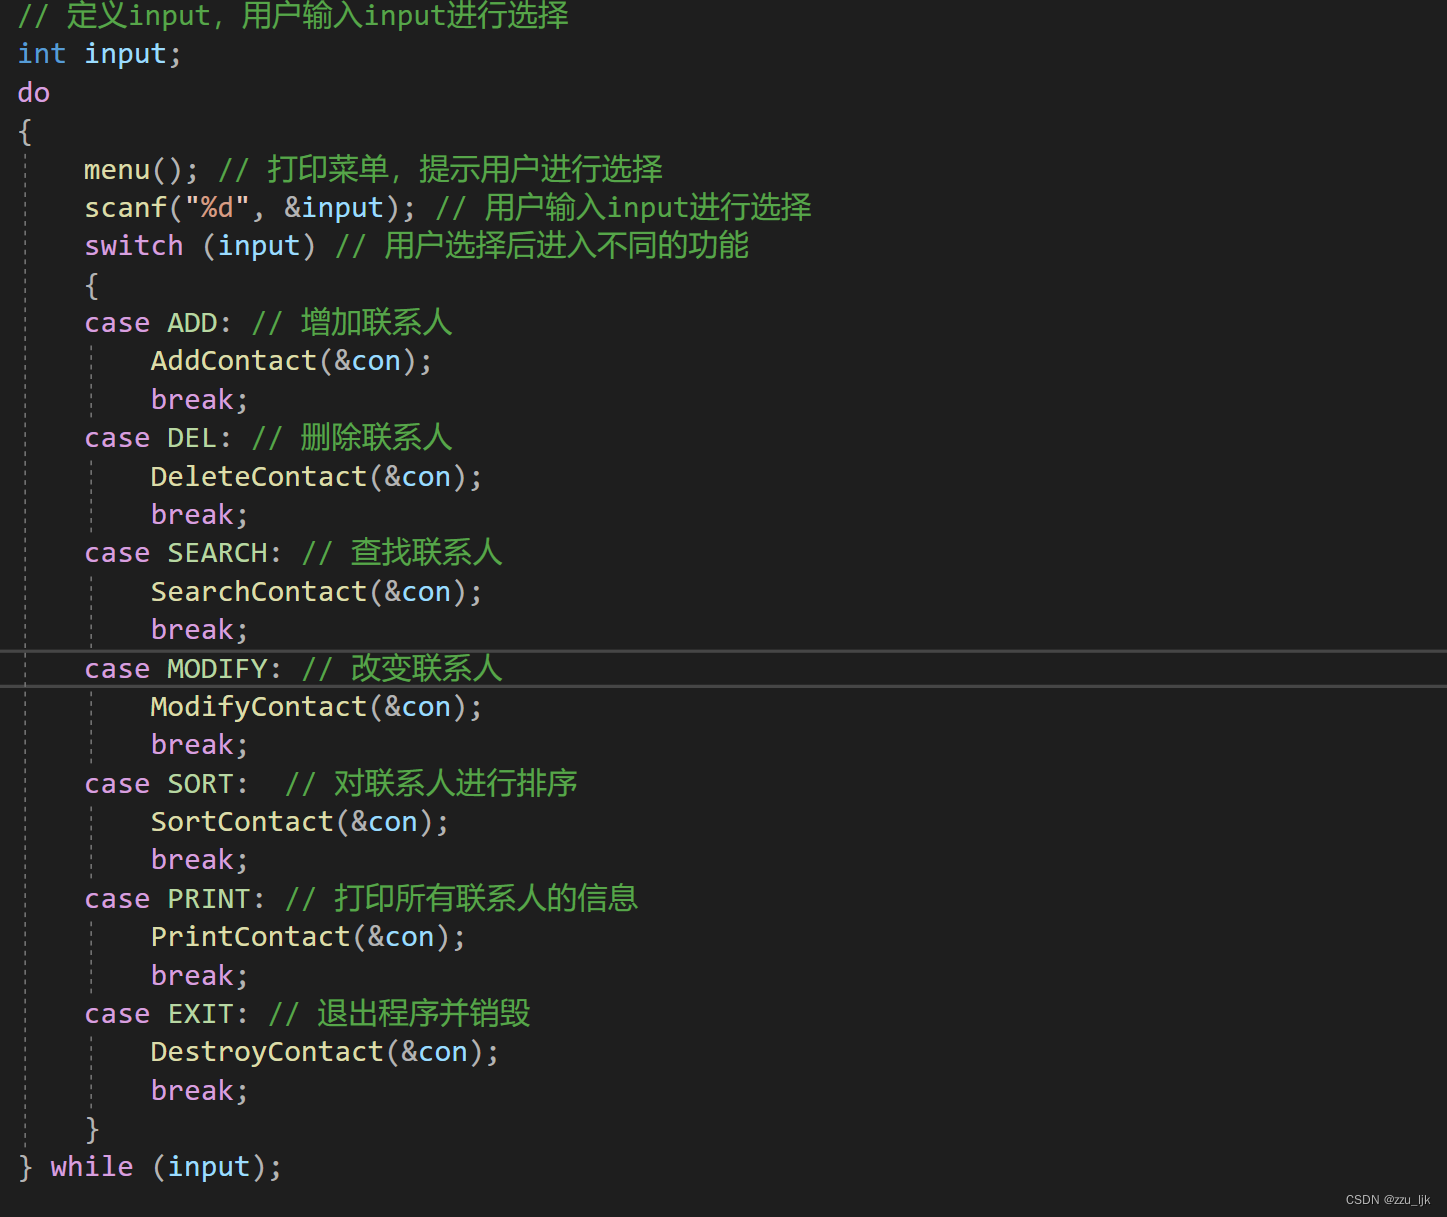Click the 'DestroyContact(&con);' call
The height and width of the screenshot is (1217, 1447).
[x=325, y=1052]
